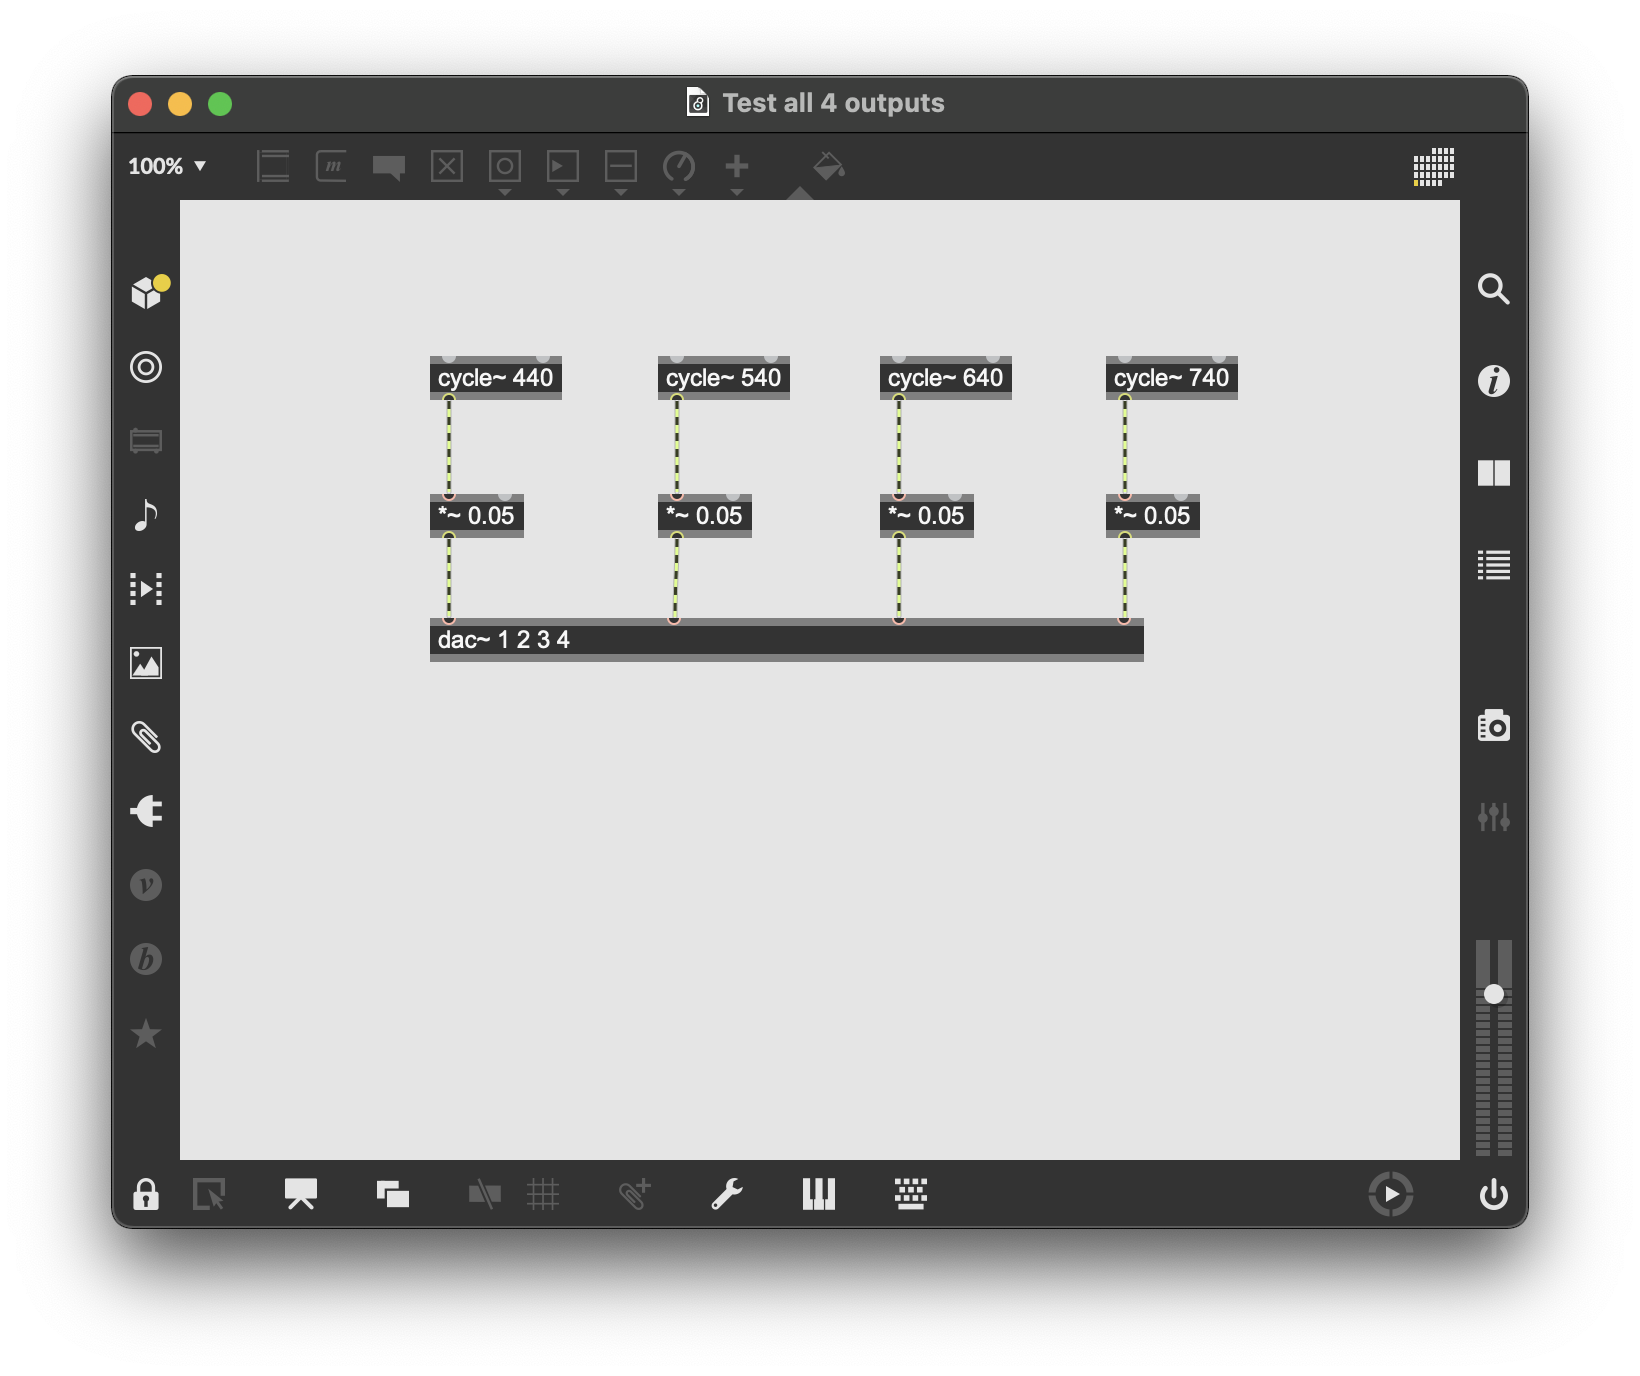Open the images browser in left sidebar
1640x1376 pixels.
coord(146,663)
